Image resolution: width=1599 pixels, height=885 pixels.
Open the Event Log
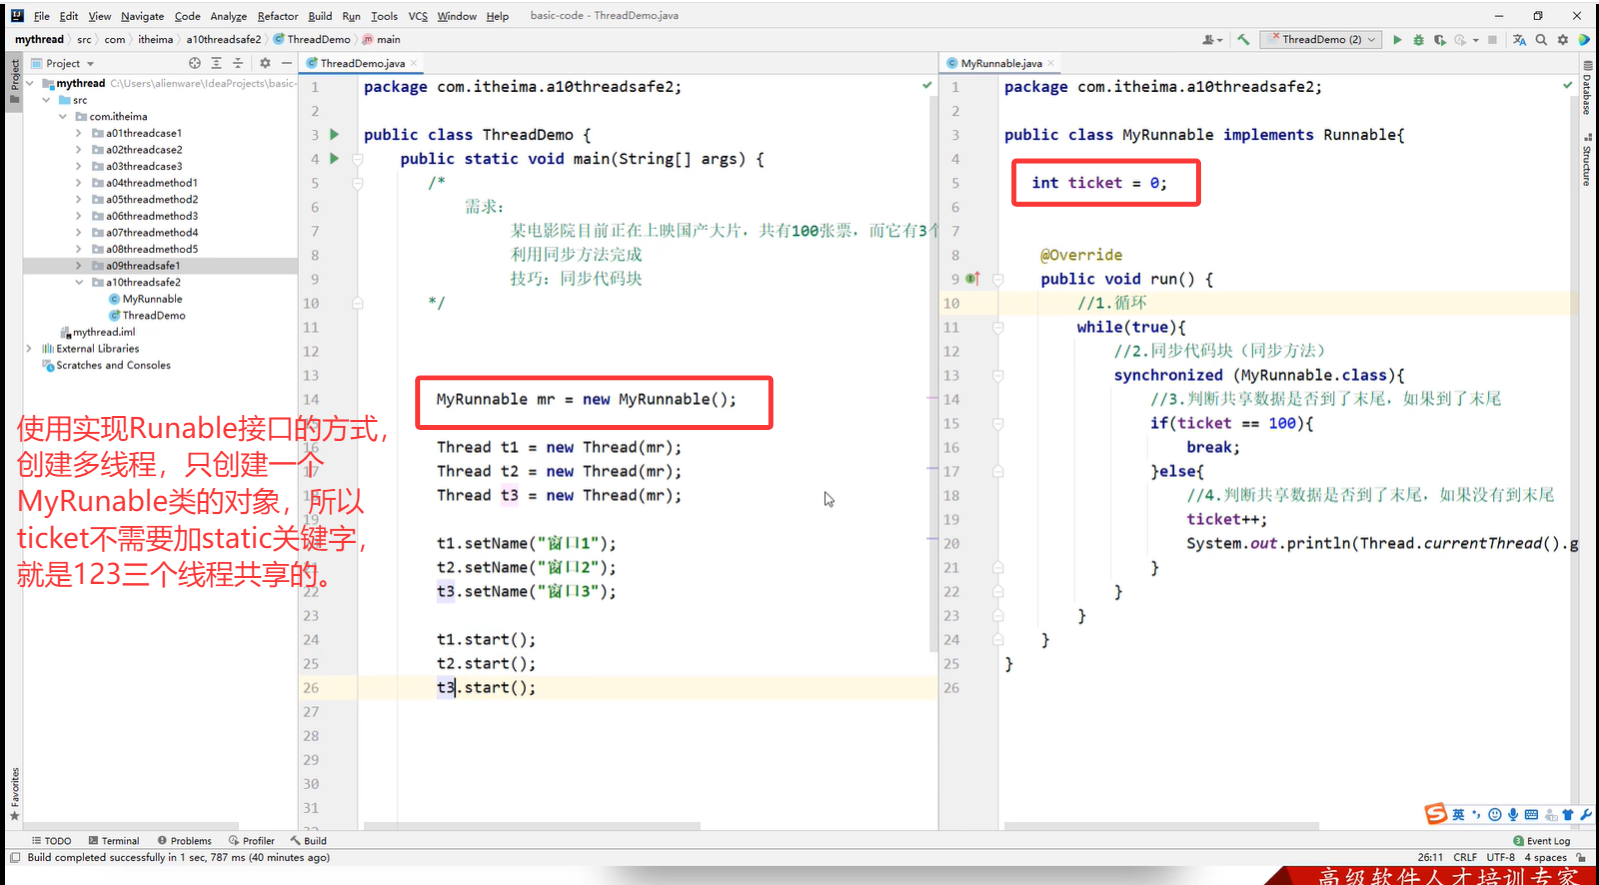point(1541,841)
